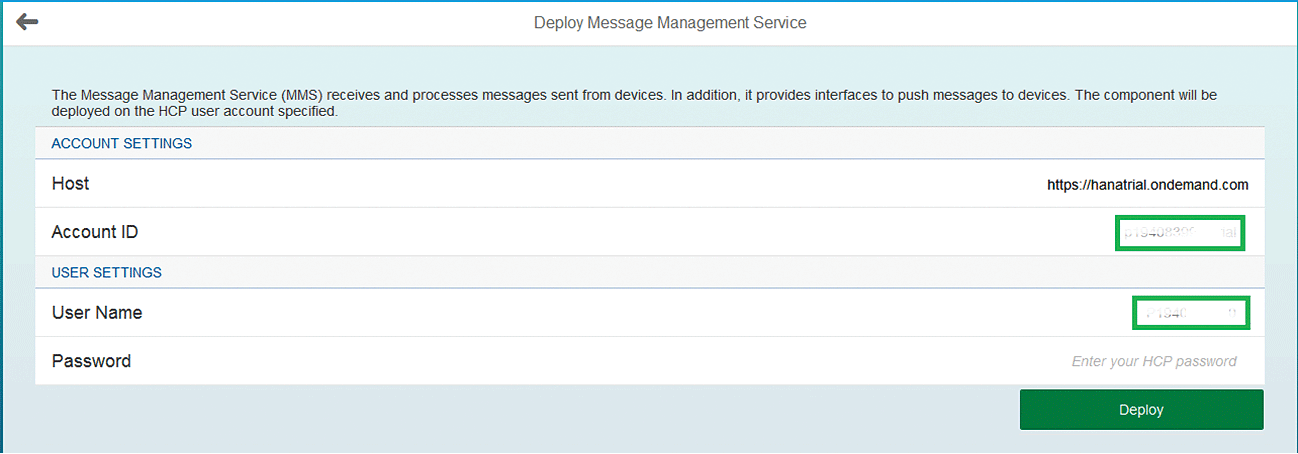Screen dimensions: 1298x454
Task: Click the middle of the Password row
Action: pos(600,361)
